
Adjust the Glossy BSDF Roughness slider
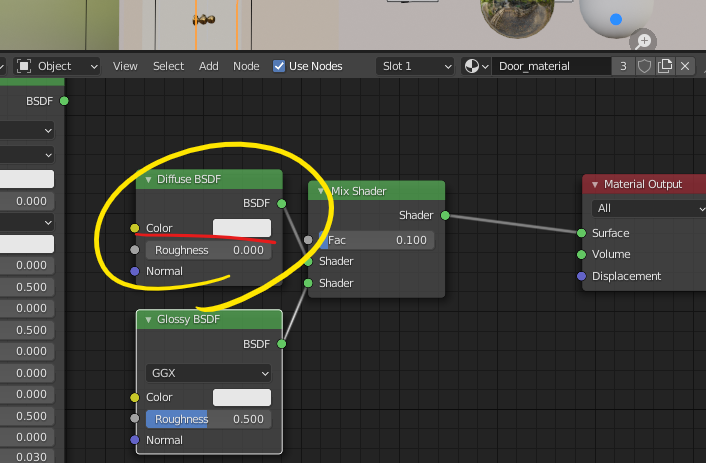208,419
